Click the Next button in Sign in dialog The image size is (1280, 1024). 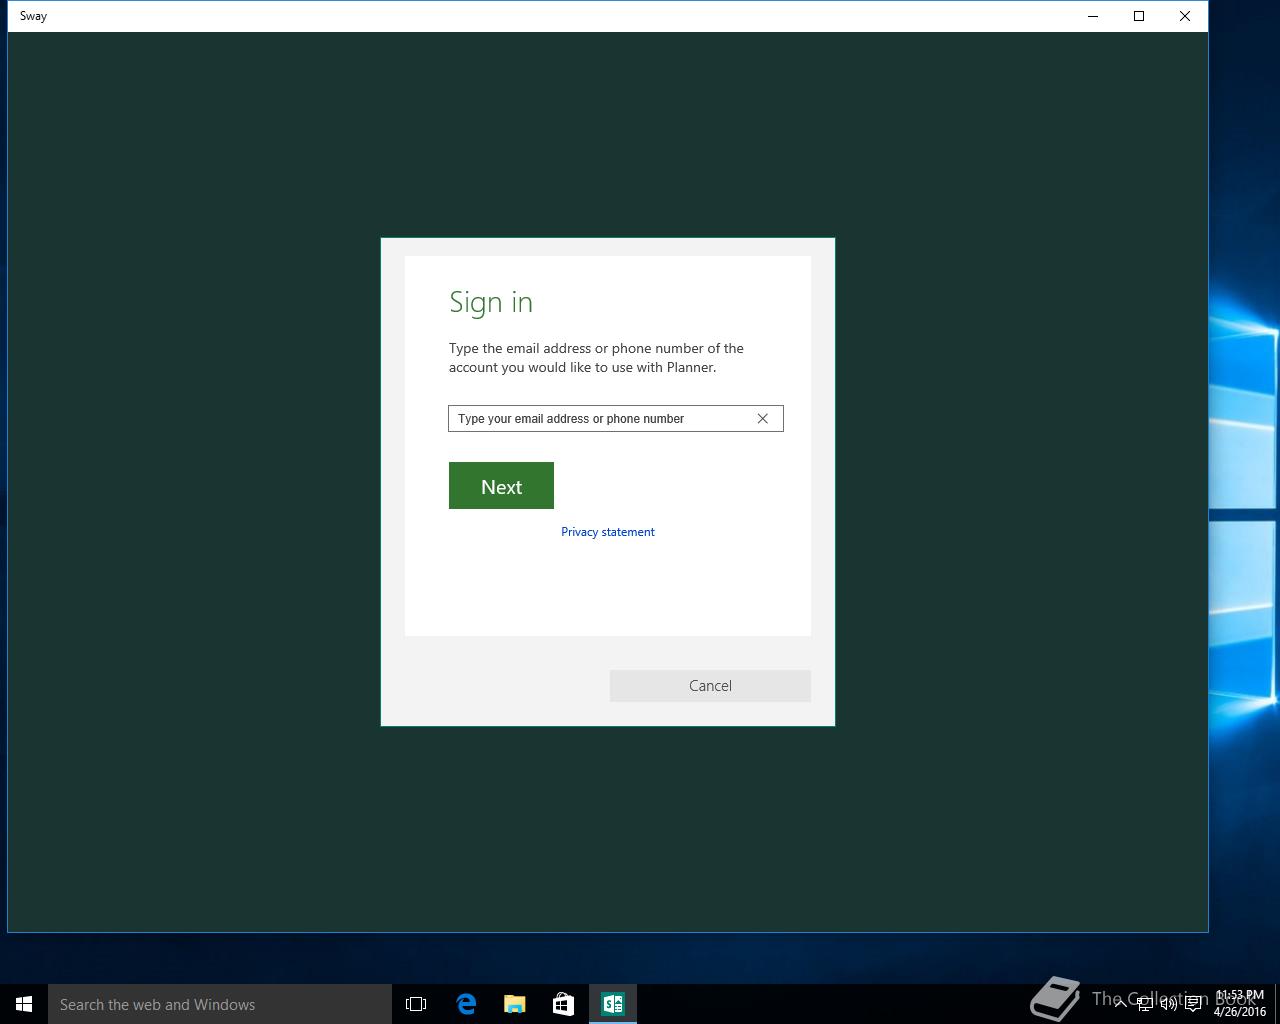click(x=501, y=486)
